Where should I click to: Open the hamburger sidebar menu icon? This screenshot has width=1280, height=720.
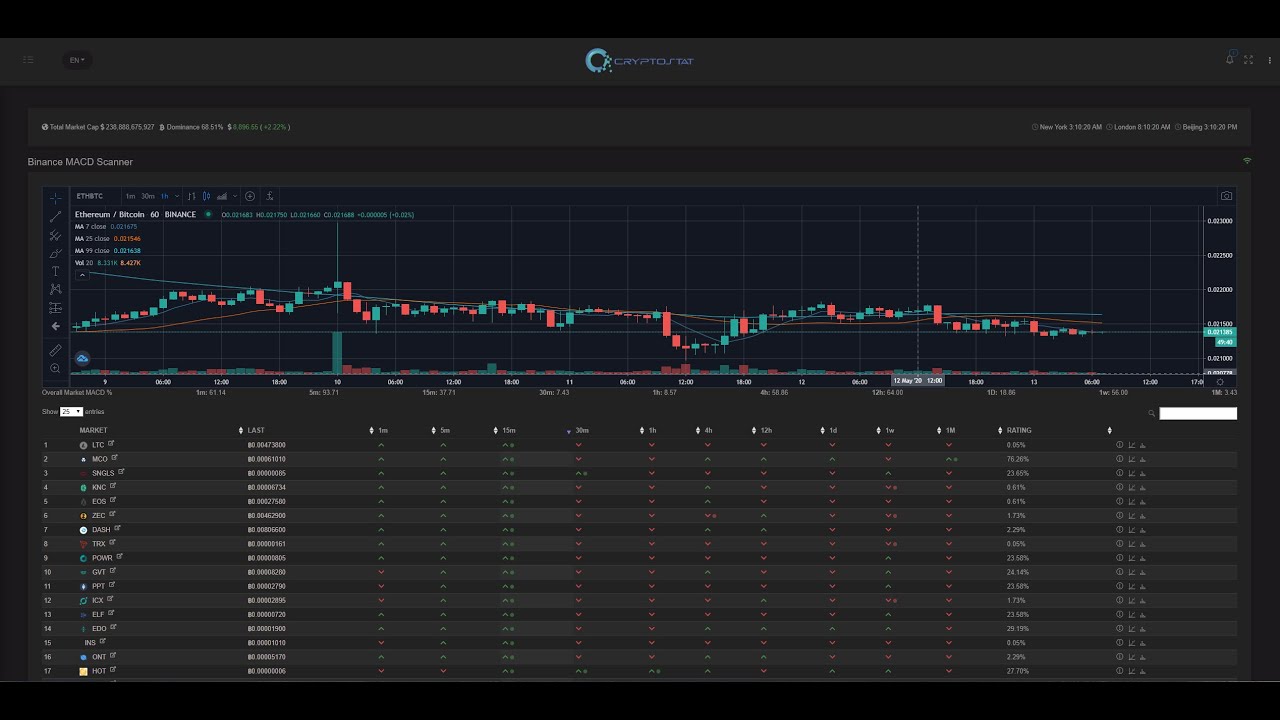click(28, 60)
